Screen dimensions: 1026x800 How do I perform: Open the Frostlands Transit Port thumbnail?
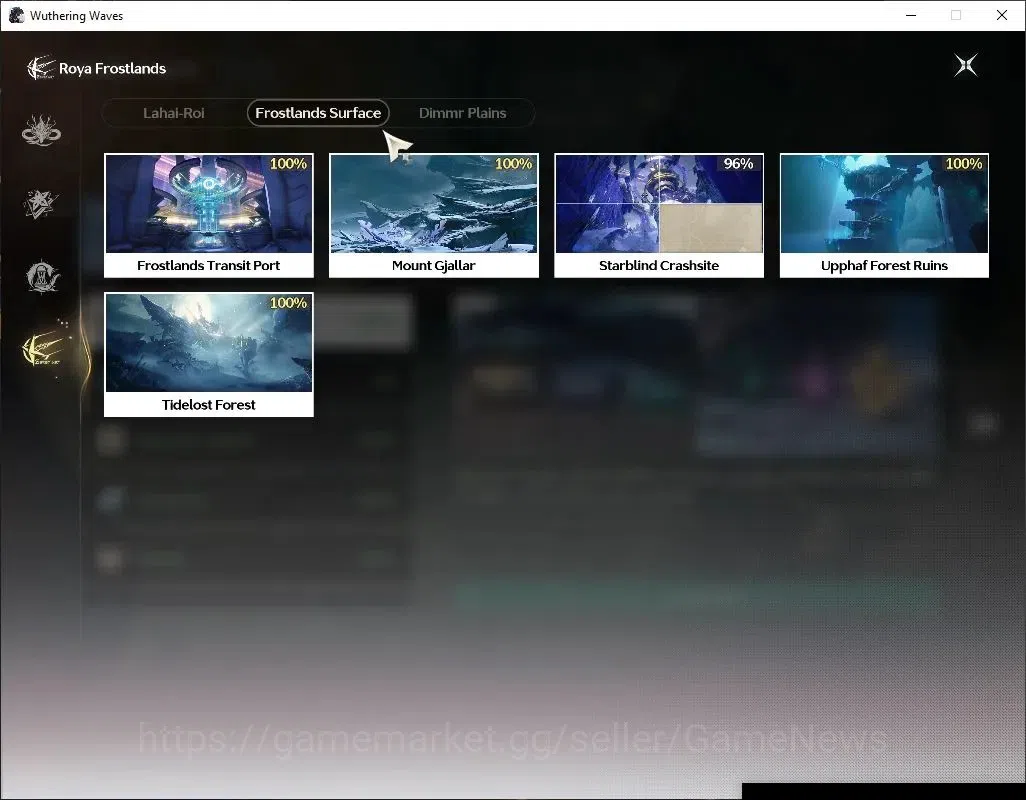[209, 203]
